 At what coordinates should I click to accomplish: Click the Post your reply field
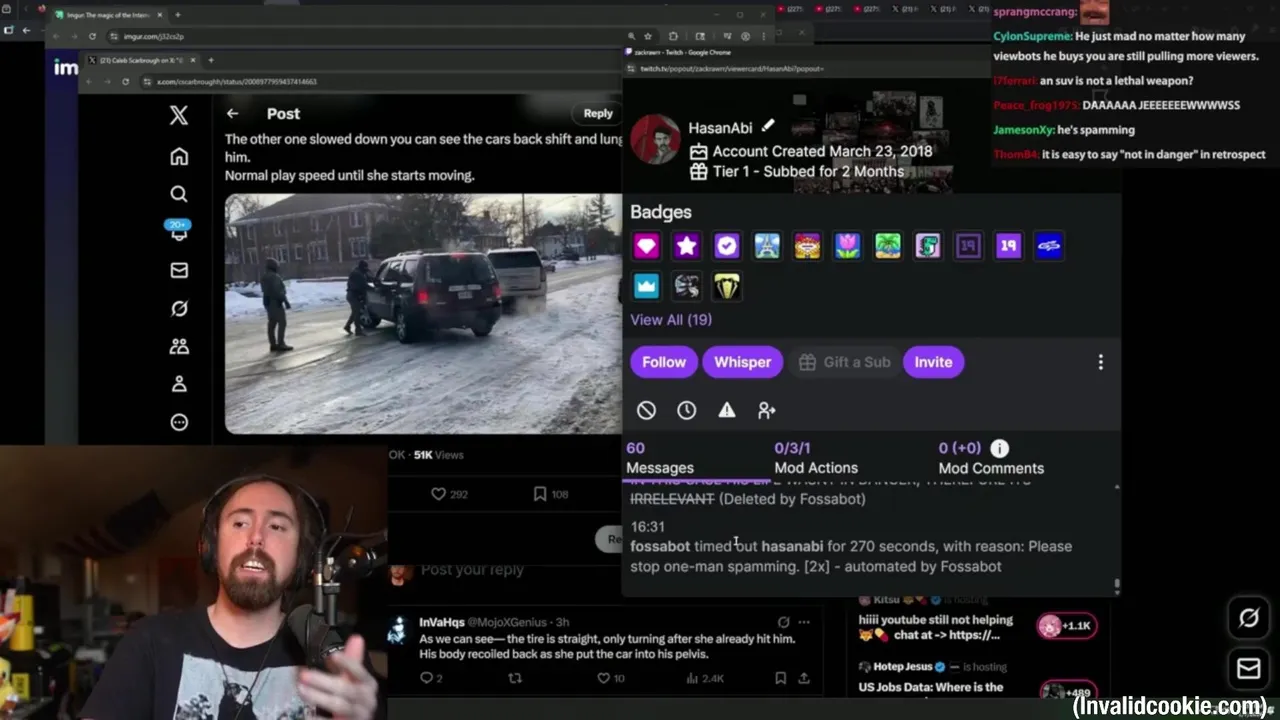(472, 570)
